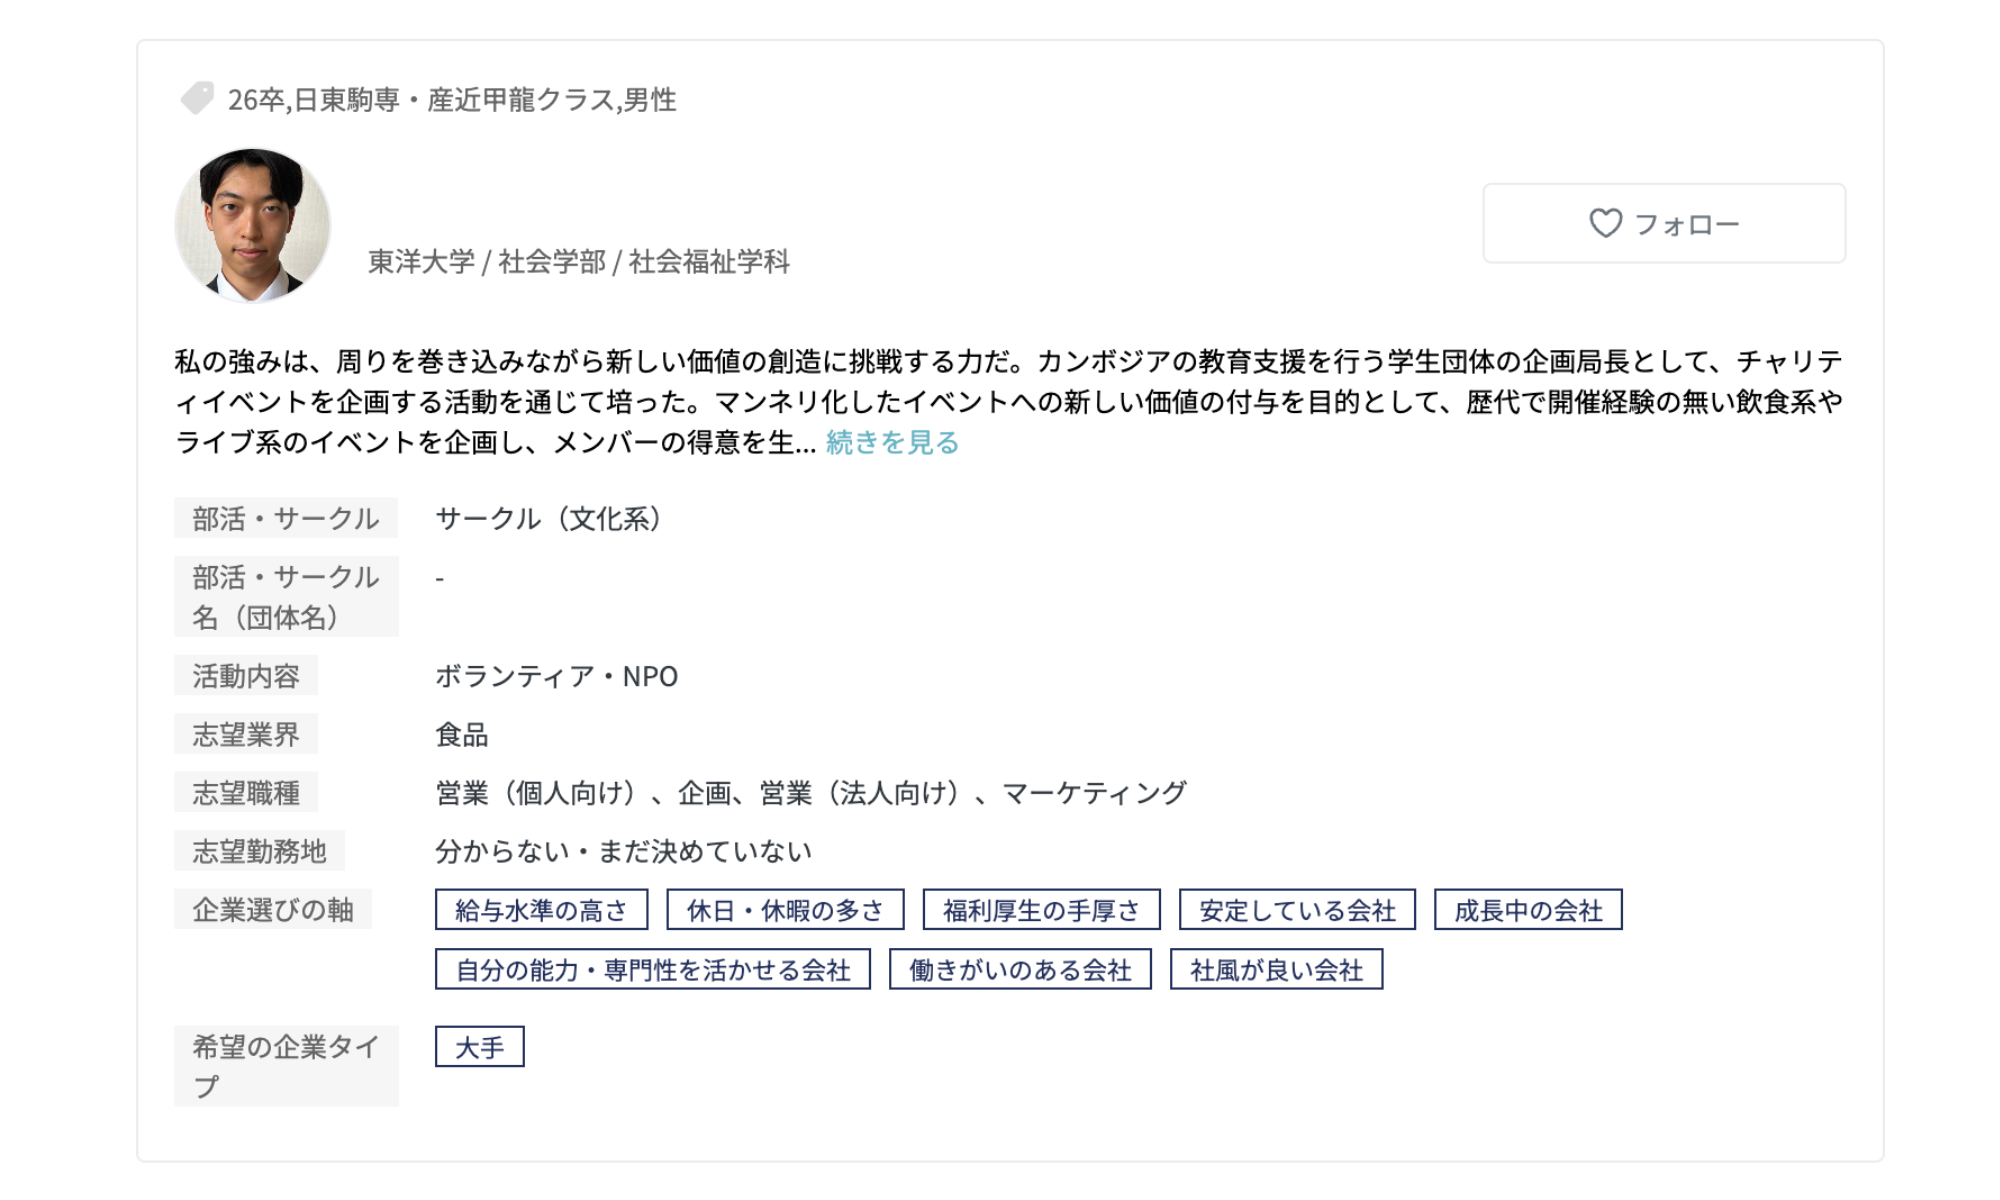Click the 働きがいのある会社 tag

(1020, 970)
